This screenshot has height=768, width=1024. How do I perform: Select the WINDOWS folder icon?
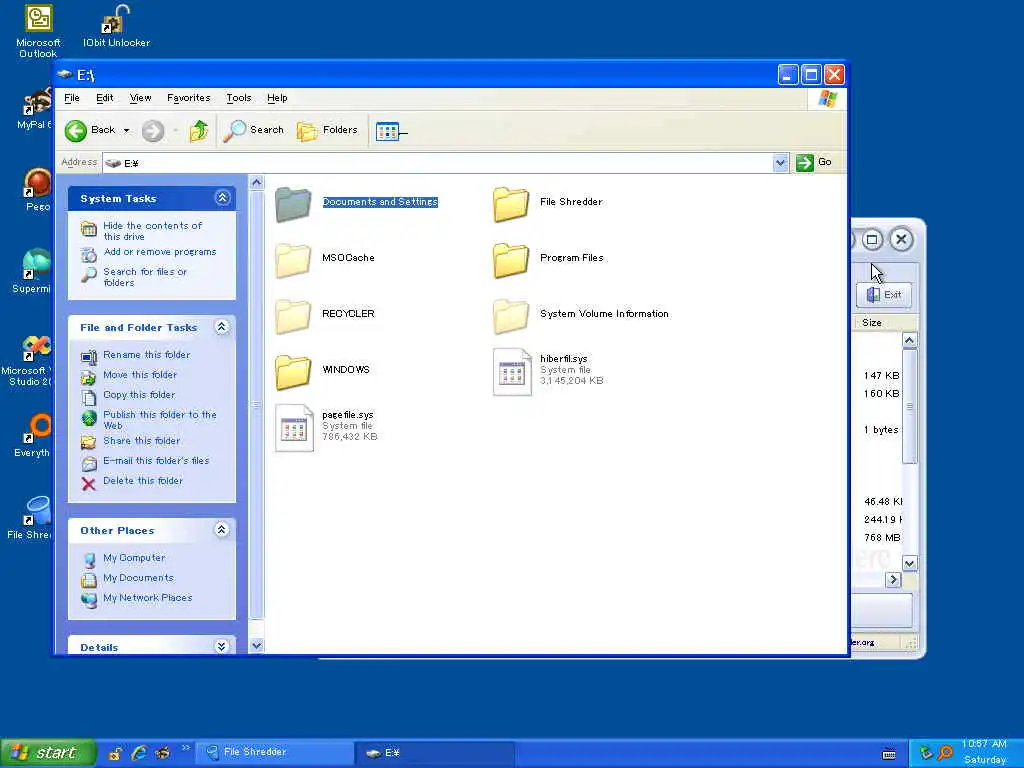click(x=293, y=372)
